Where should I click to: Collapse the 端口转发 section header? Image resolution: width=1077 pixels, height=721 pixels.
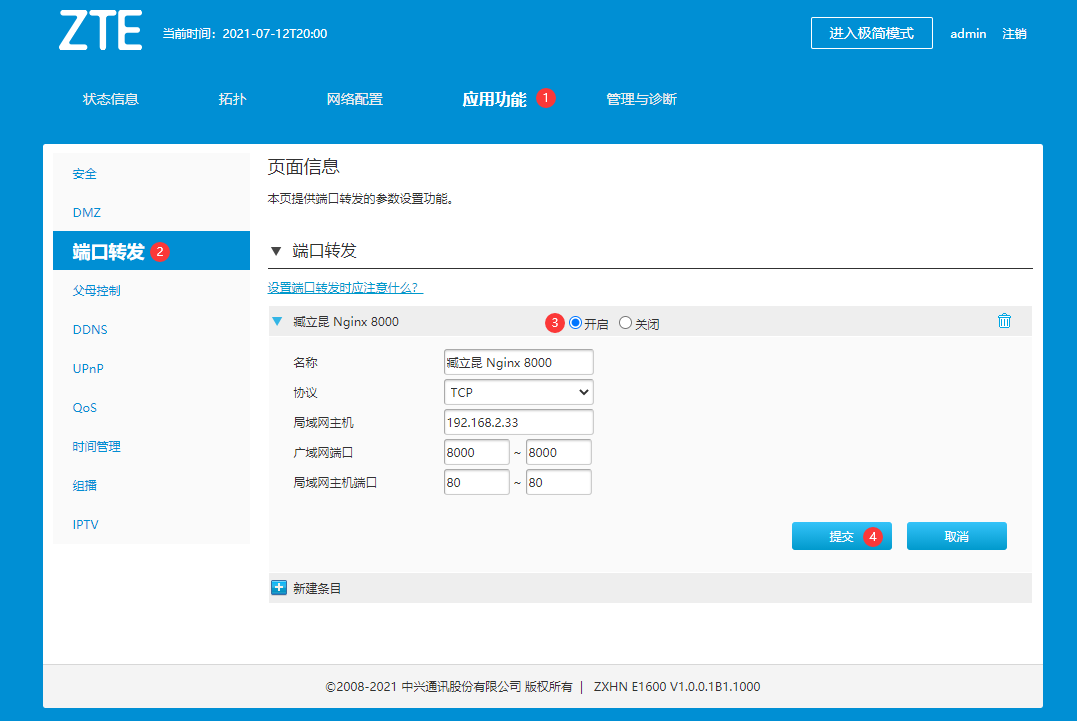tap(276, 251)
